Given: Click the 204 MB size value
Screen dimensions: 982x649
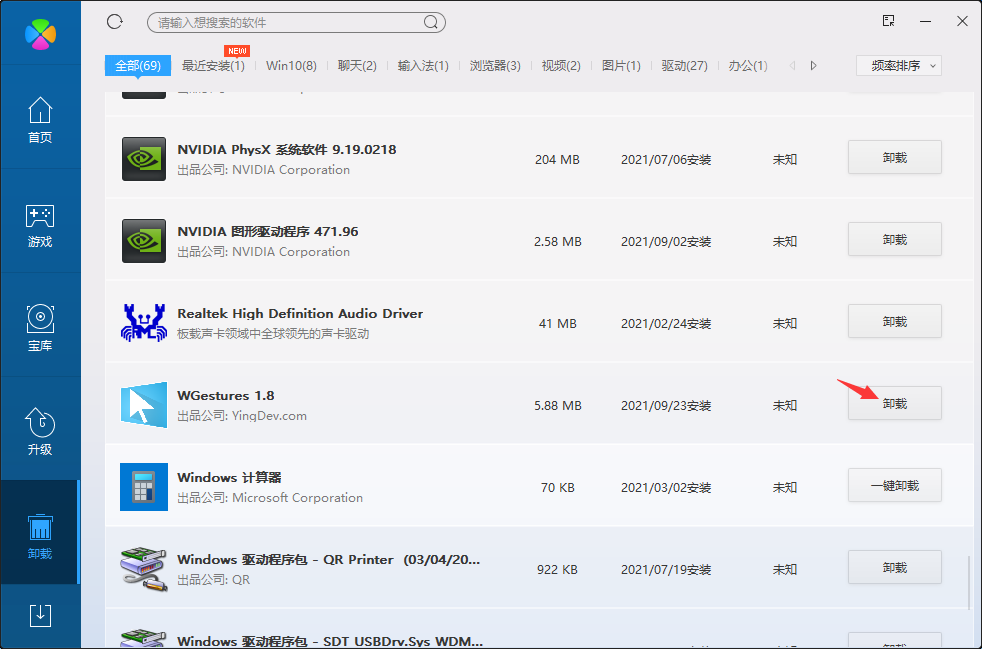Looking at the screenshot, I should click(557, 160).
